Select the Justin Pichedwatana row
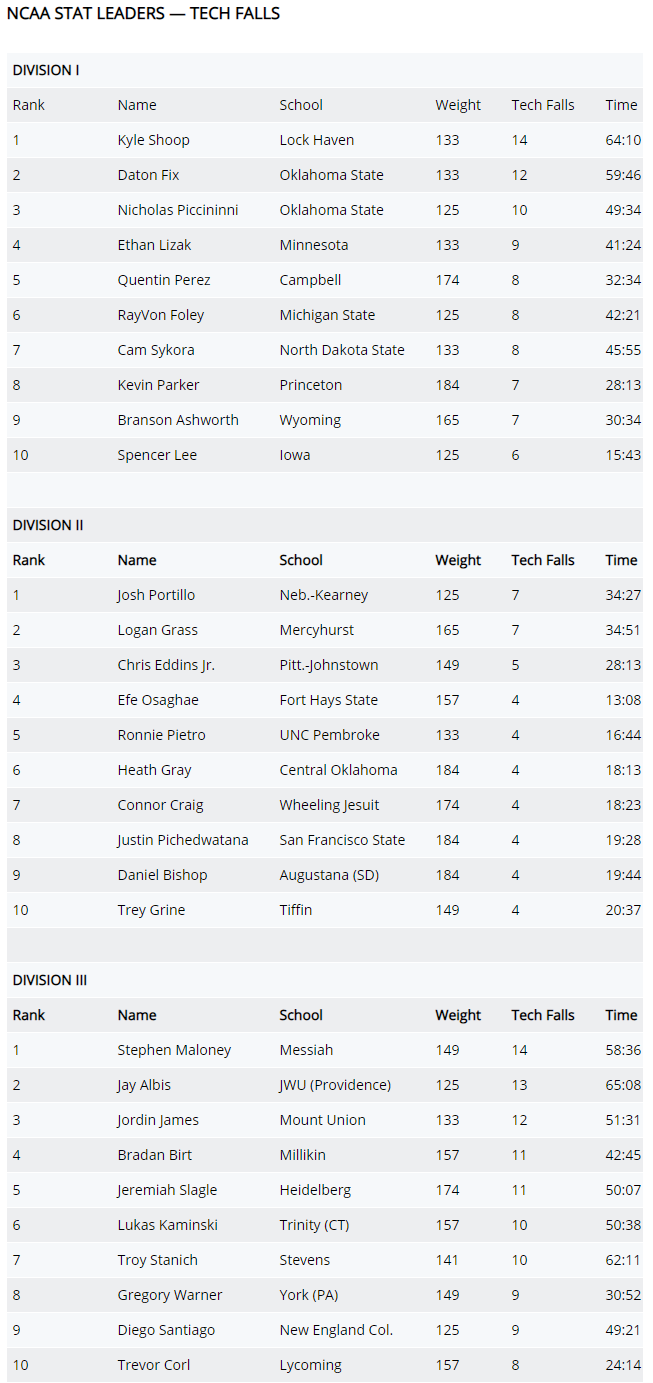Screen dimensions: 653x1383 click(325, 840)
